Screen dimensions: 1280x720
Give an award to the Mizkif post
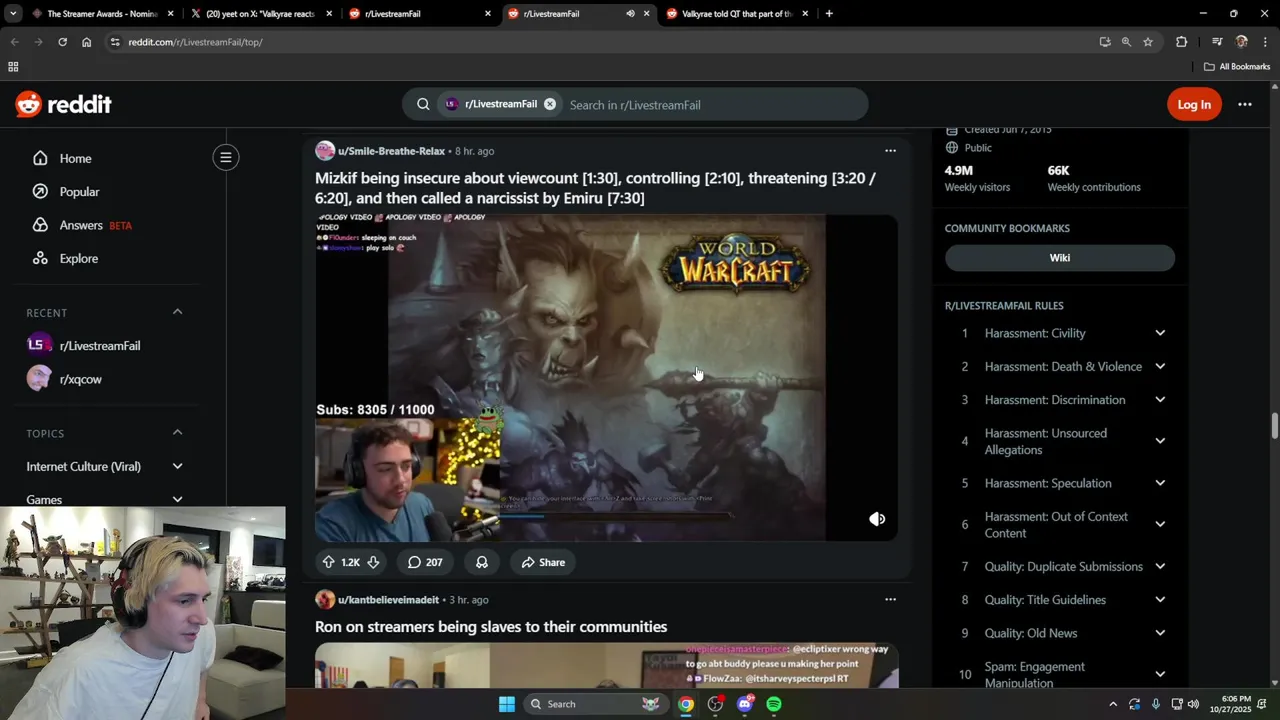[x=482, y=562]
